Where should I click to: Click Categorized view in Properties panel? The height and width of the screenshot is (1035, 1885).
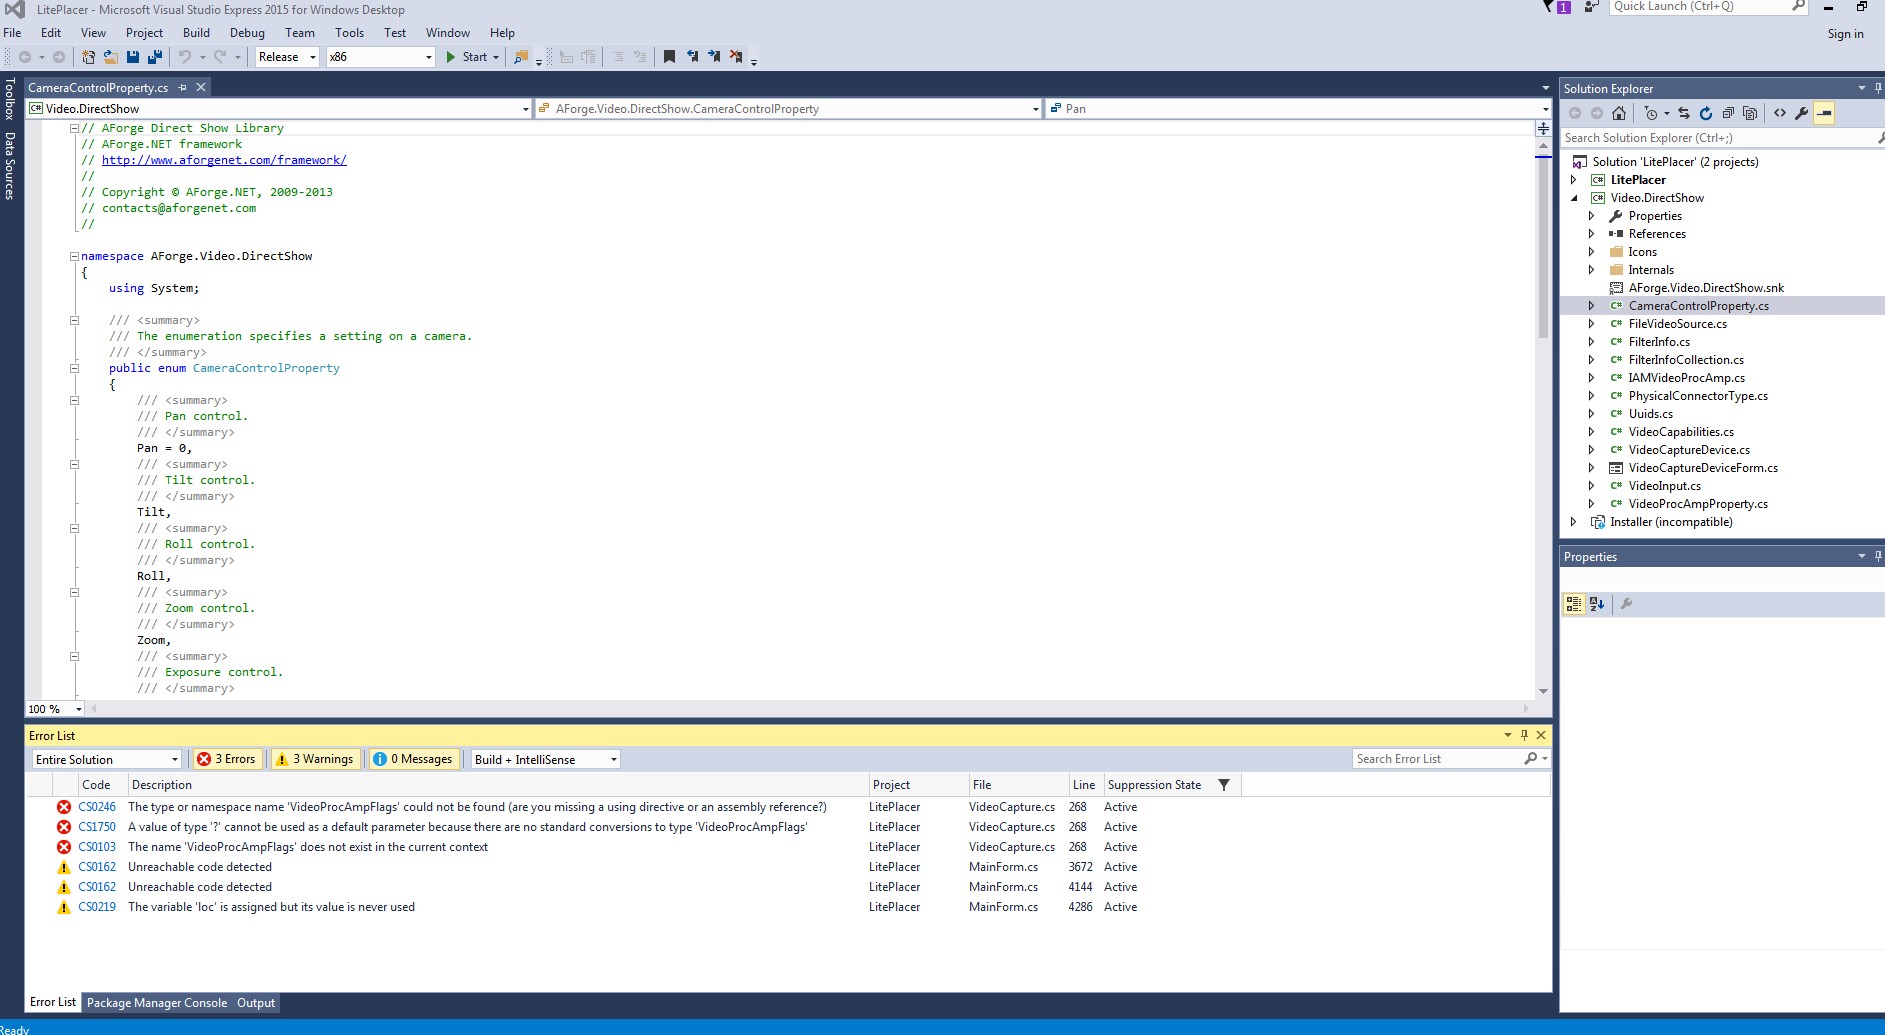coord(1574,604)
